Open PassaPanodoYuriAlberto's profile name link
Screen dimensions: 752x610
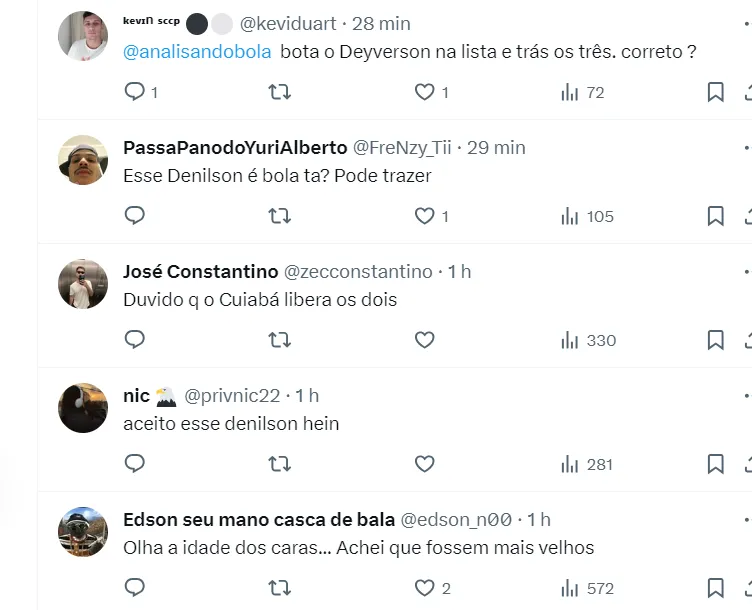pos(235,147)
